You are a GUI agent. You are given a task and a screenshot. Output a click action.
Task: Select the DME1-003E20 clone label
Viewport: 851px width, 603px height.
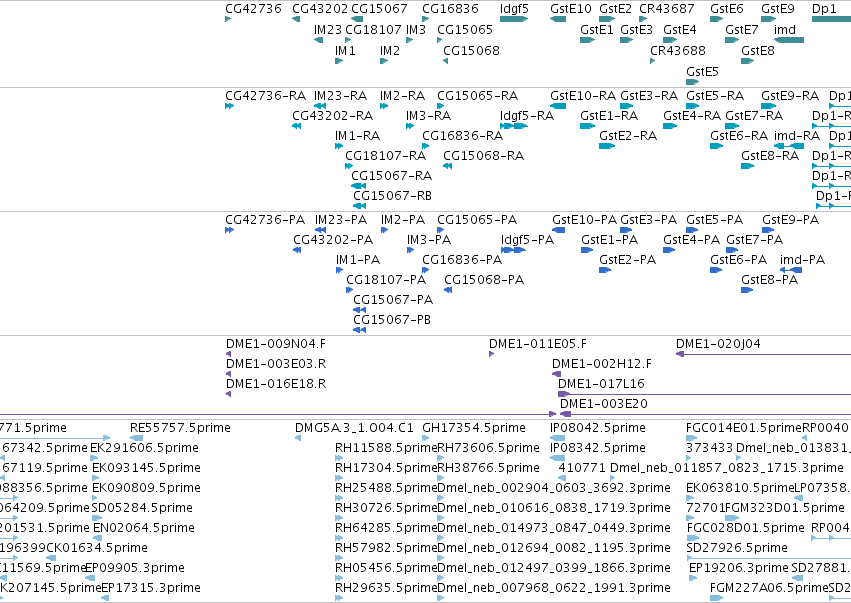pyautogui.click(x=604, y=404)
